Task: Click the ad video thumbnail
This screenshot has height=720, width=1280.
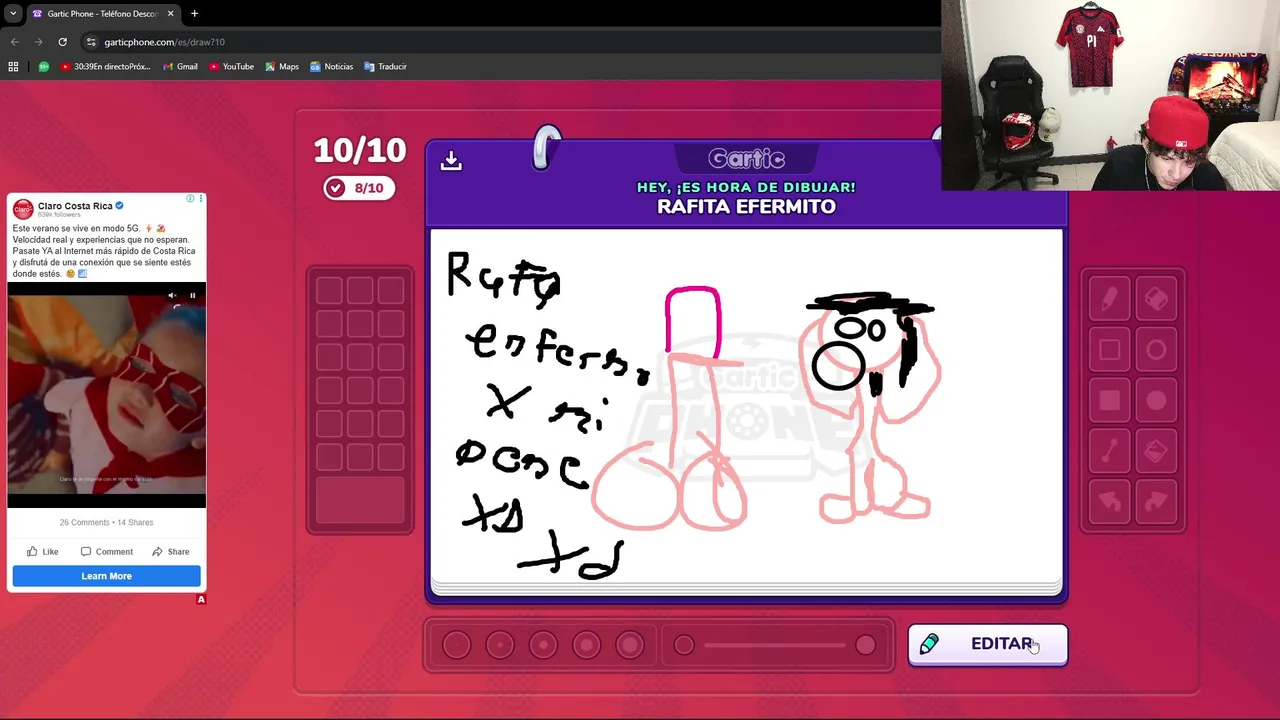Action: tap(106, 395)
